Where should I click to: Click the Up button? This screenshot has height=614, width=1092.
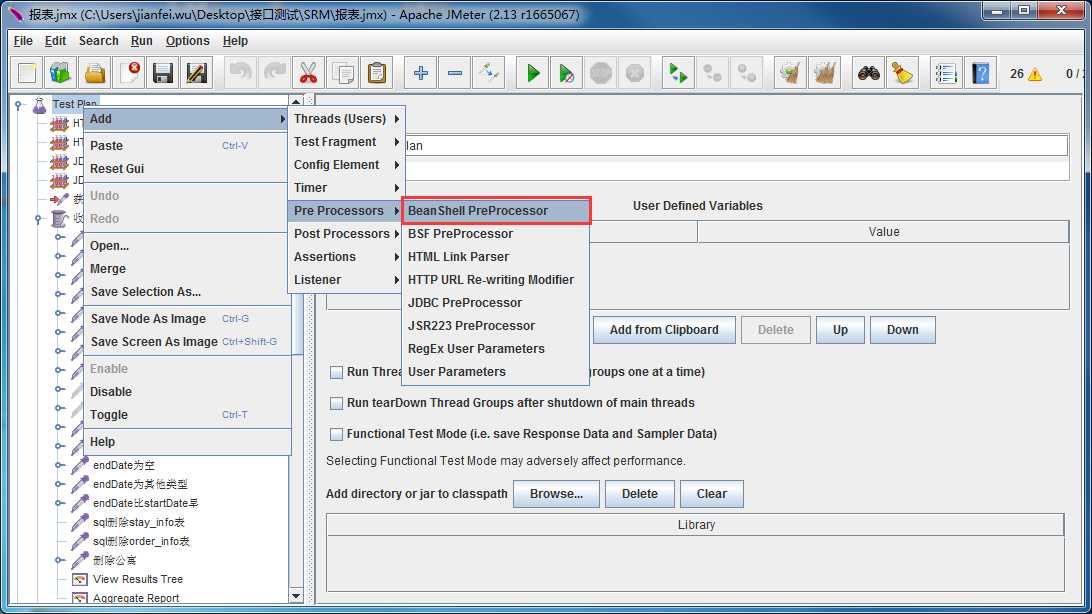point(840,330)
